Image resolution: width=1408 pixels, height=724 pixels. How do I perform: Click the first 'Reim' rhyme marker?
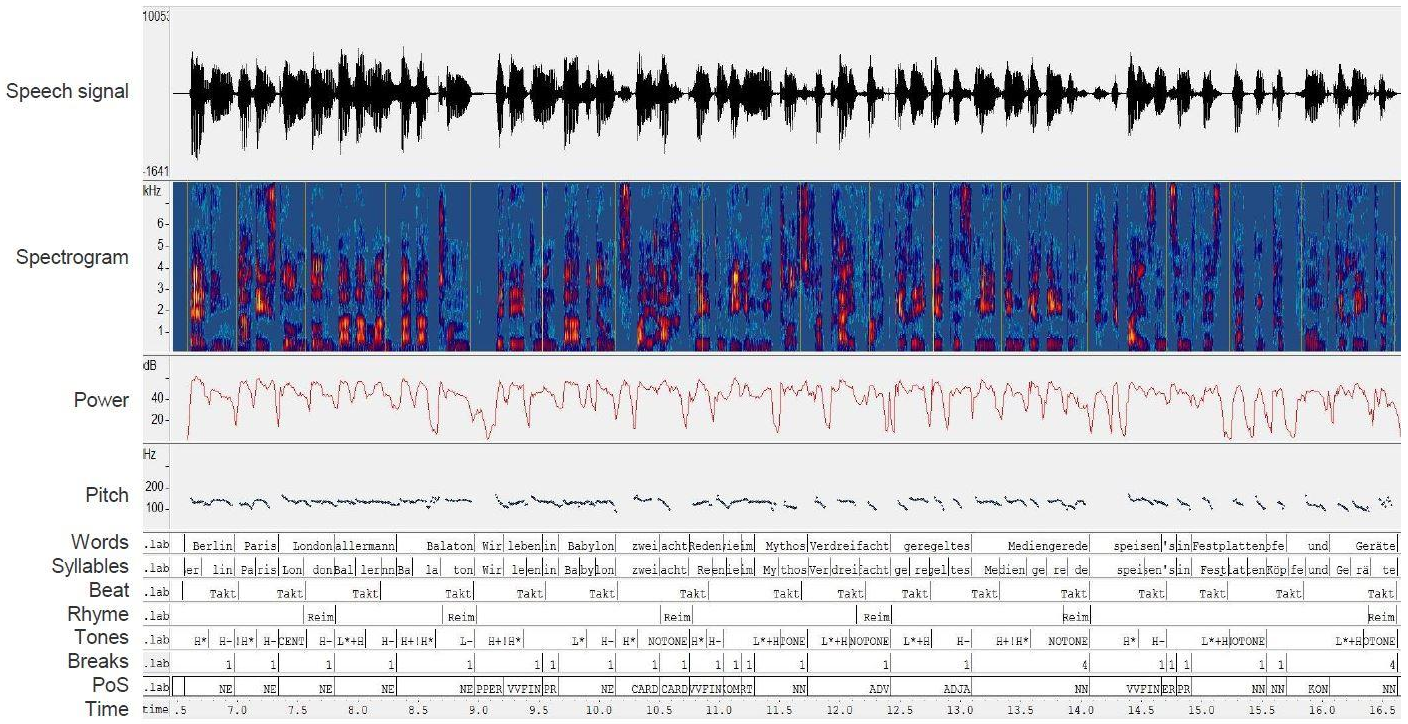320,617
